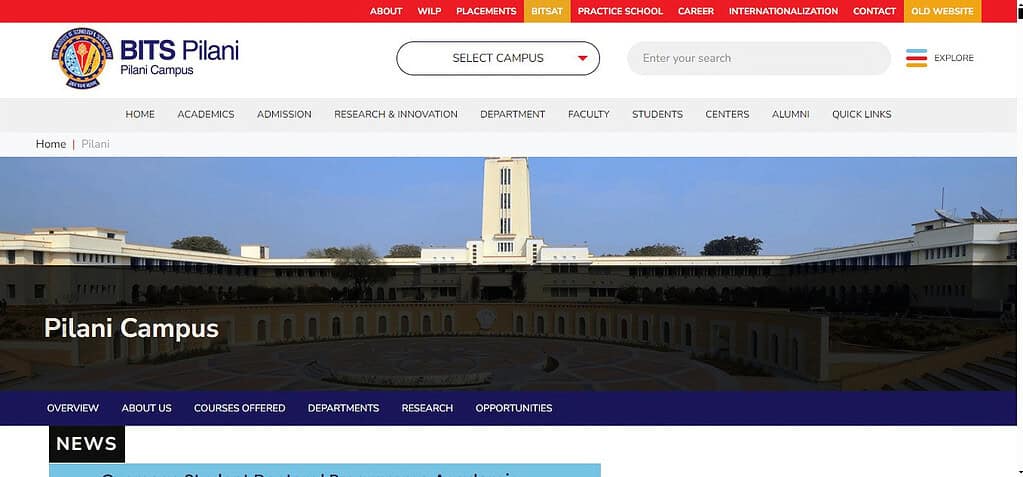Click the Pilani breadcrumb text
The image size is (1023, 477).
click(95, 144)
